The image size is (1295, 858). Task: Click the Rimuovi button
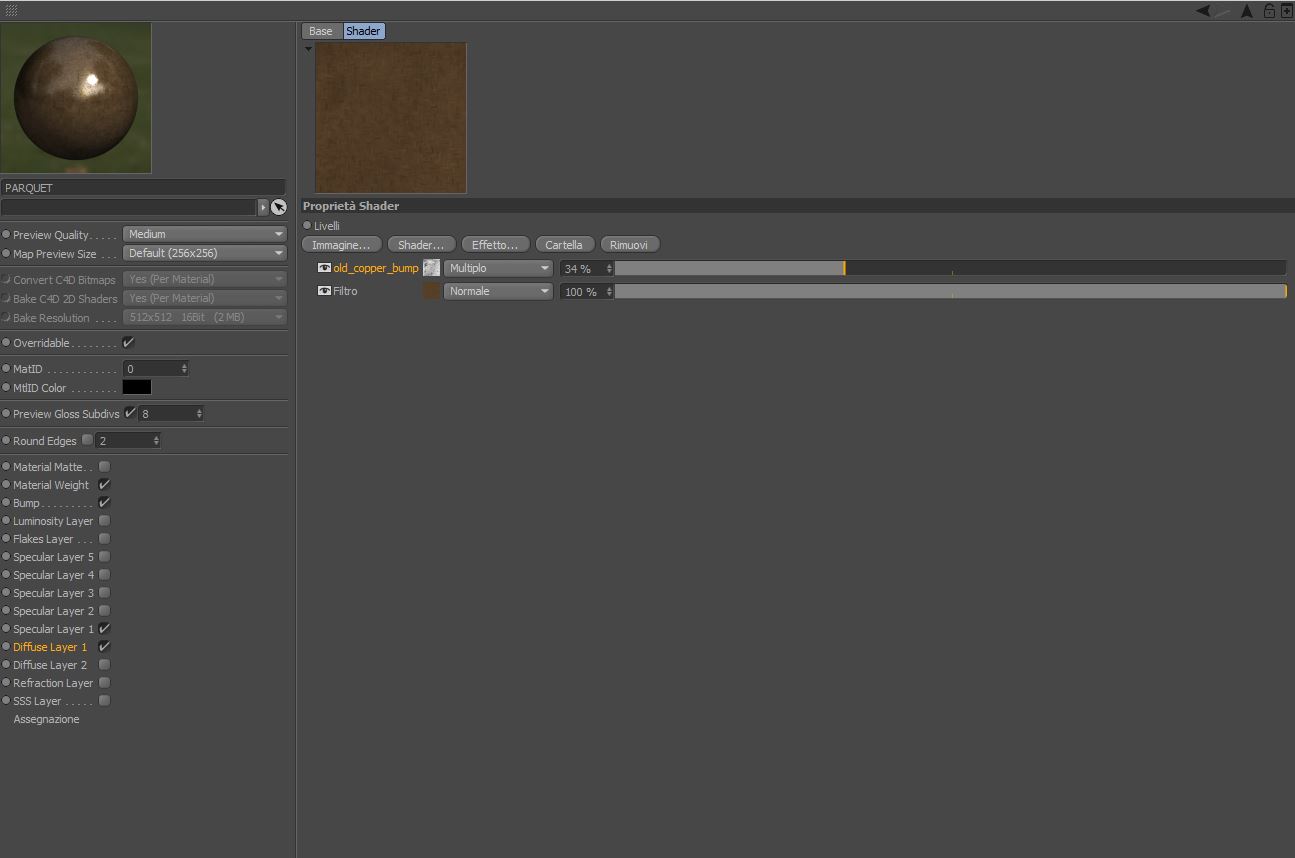[629, 245]
